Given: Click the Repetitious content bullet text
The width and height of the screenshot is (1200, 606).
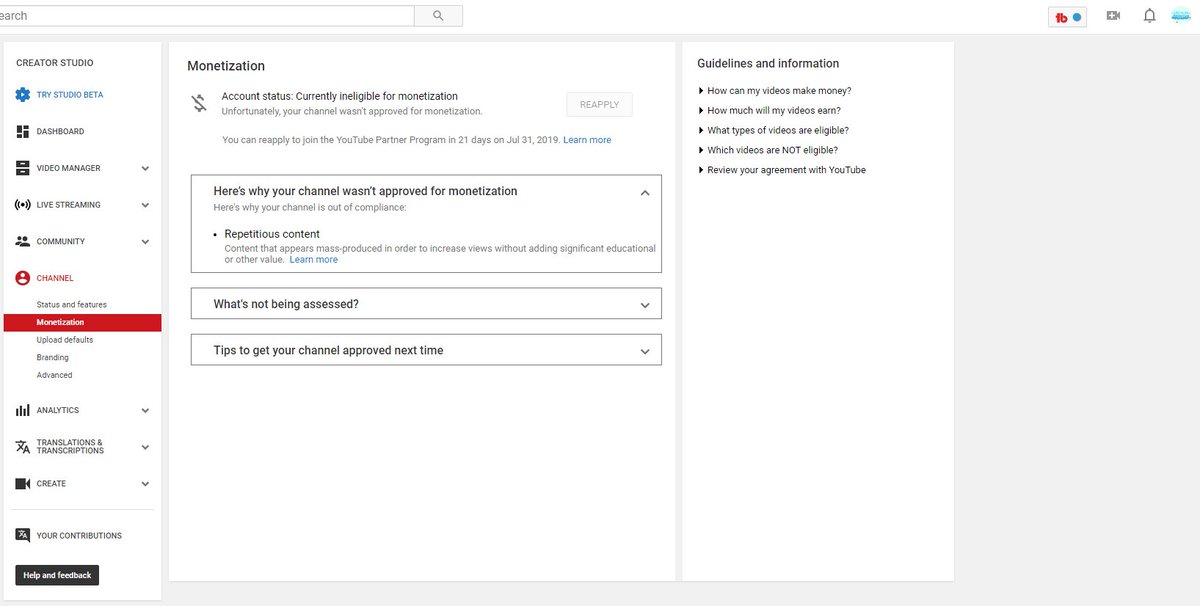Looking at the screenshot, I should point(272,234).
